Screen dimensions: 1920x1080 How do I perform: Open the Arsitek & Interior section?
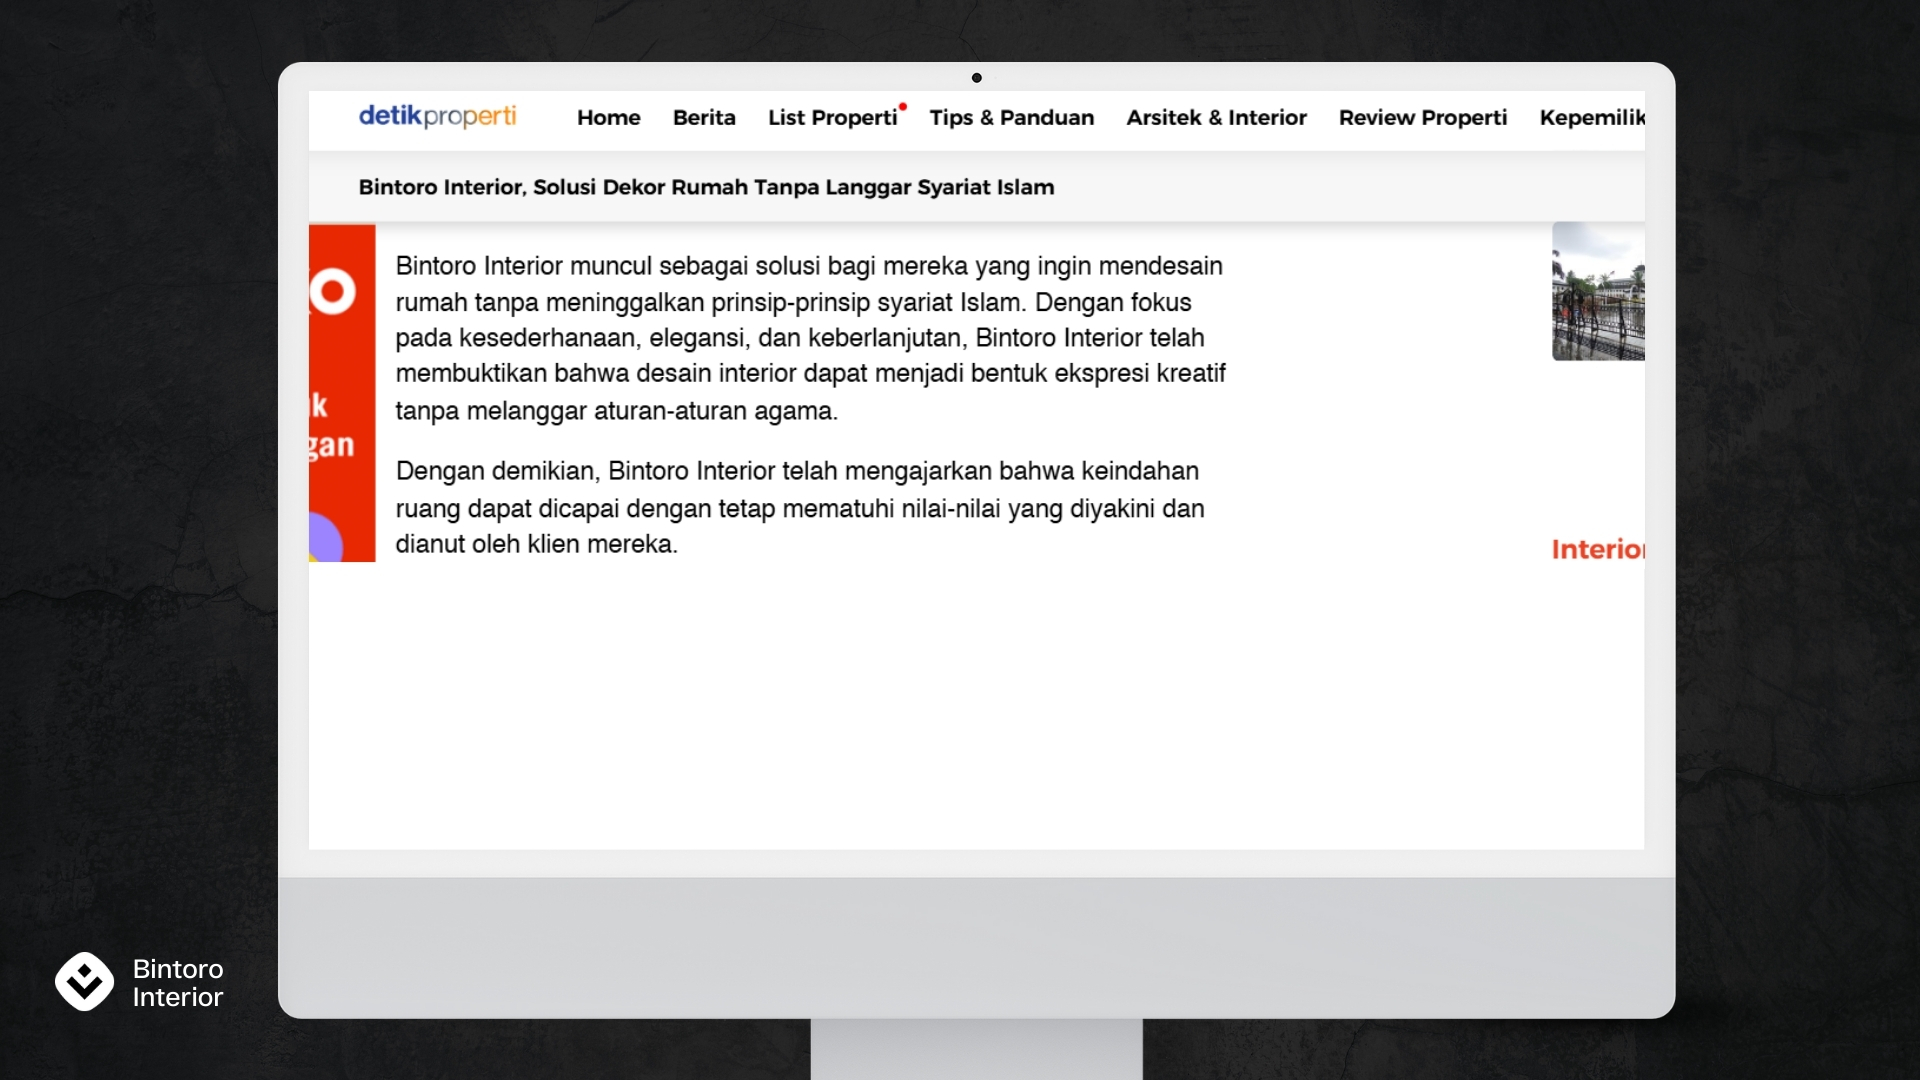point(1216,118)
